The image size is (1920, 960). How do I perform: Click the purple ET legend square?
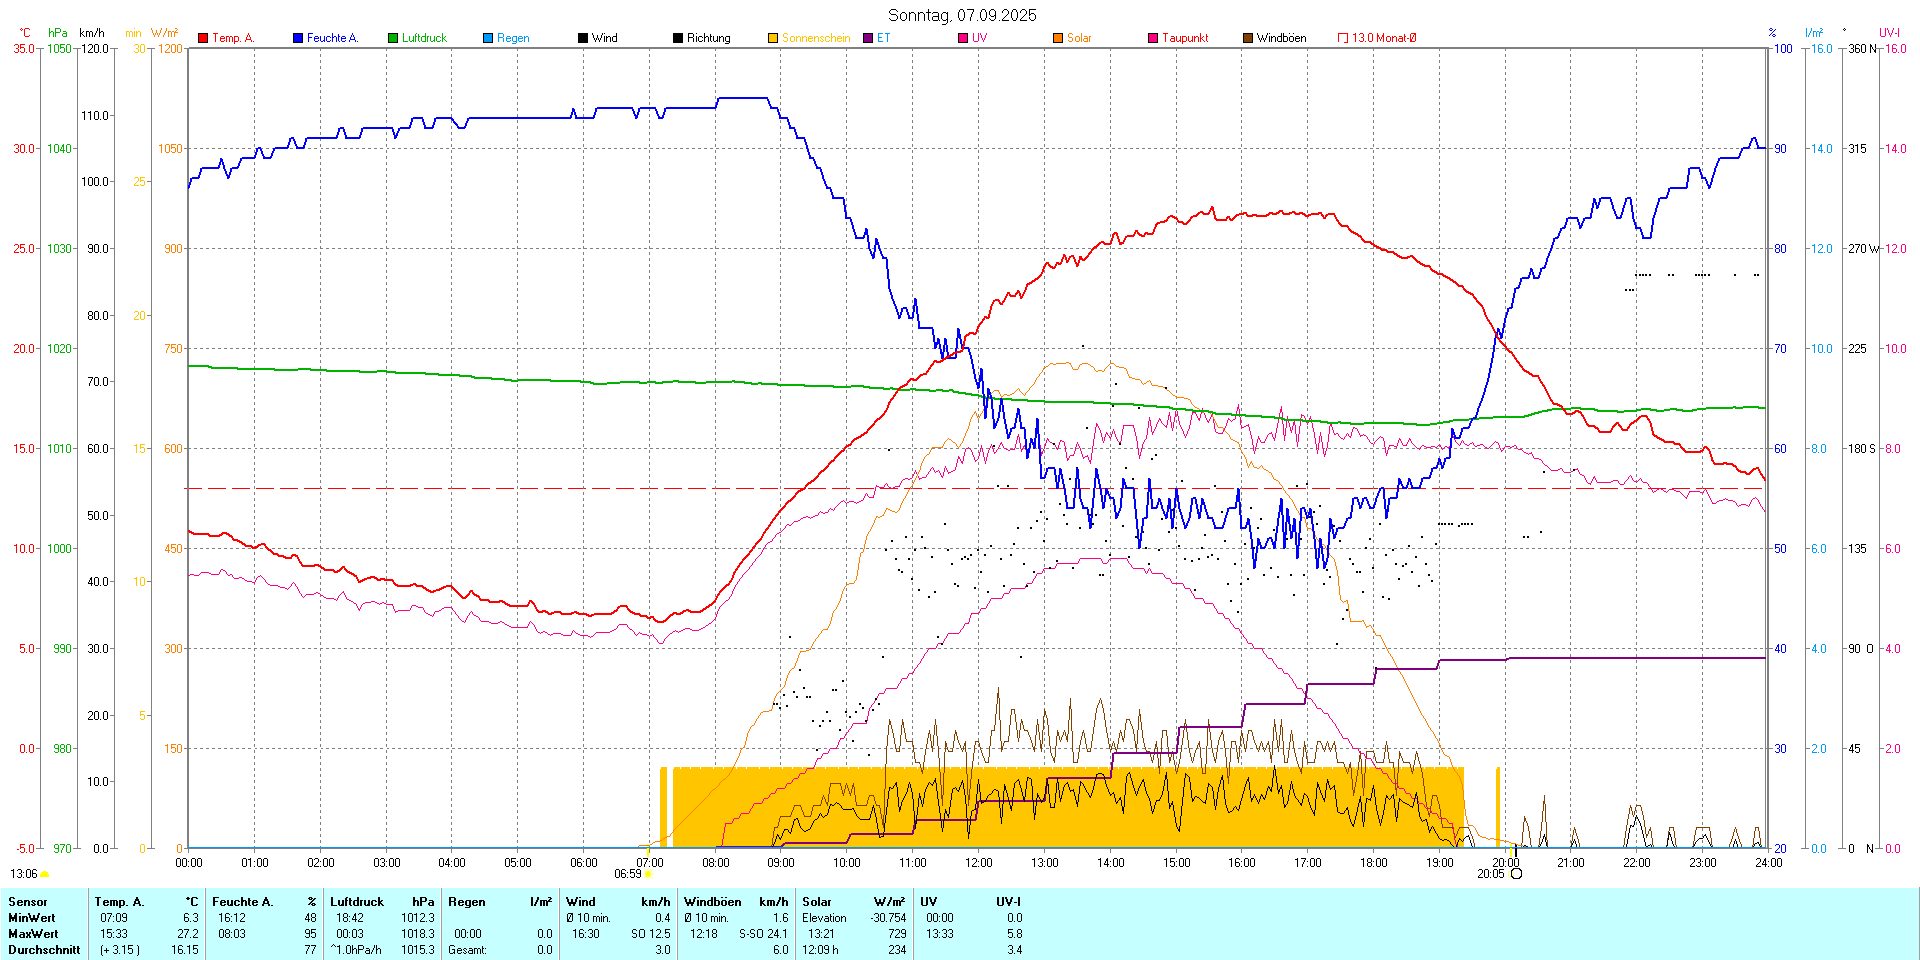pos(868,38)
